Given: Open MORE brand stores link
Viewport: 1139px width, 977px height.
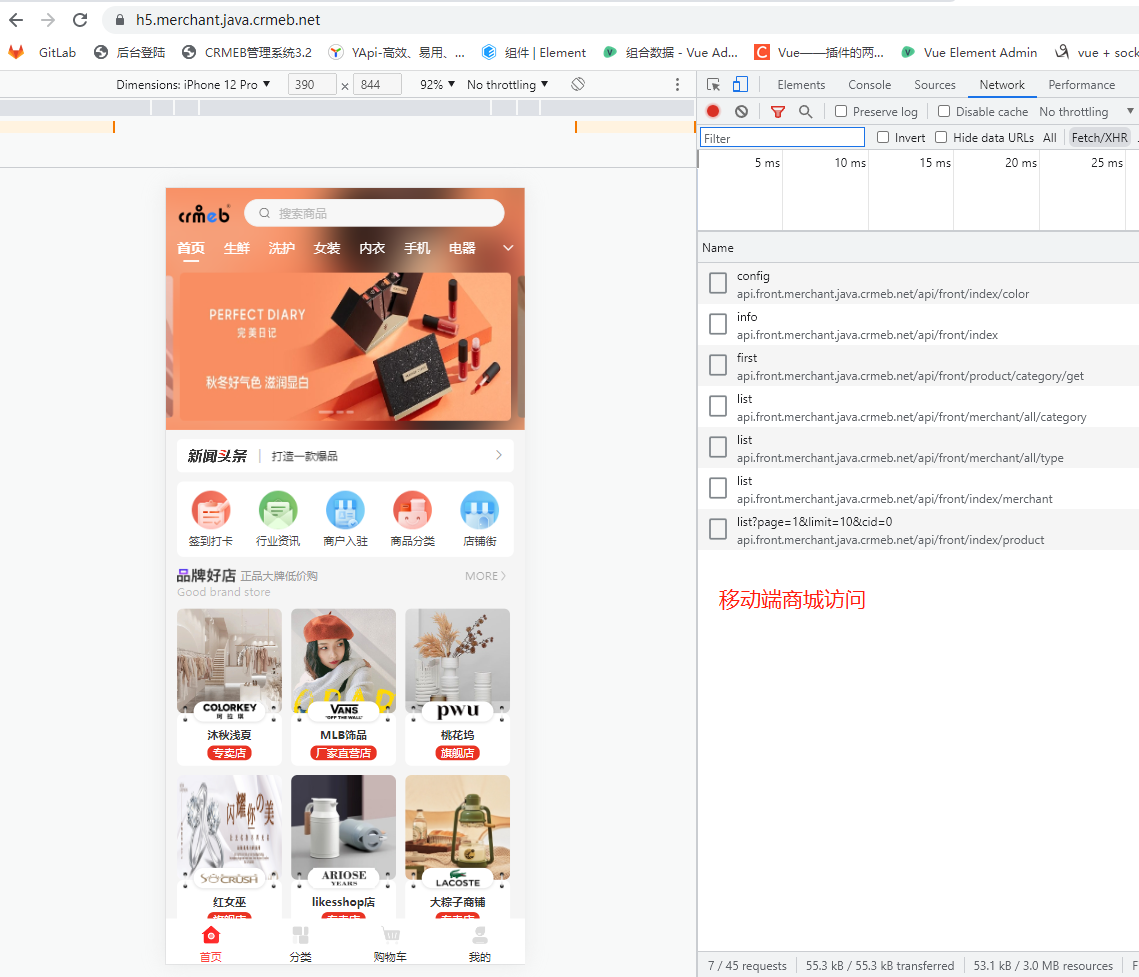Looking at the screenshot, I should 485,575.
